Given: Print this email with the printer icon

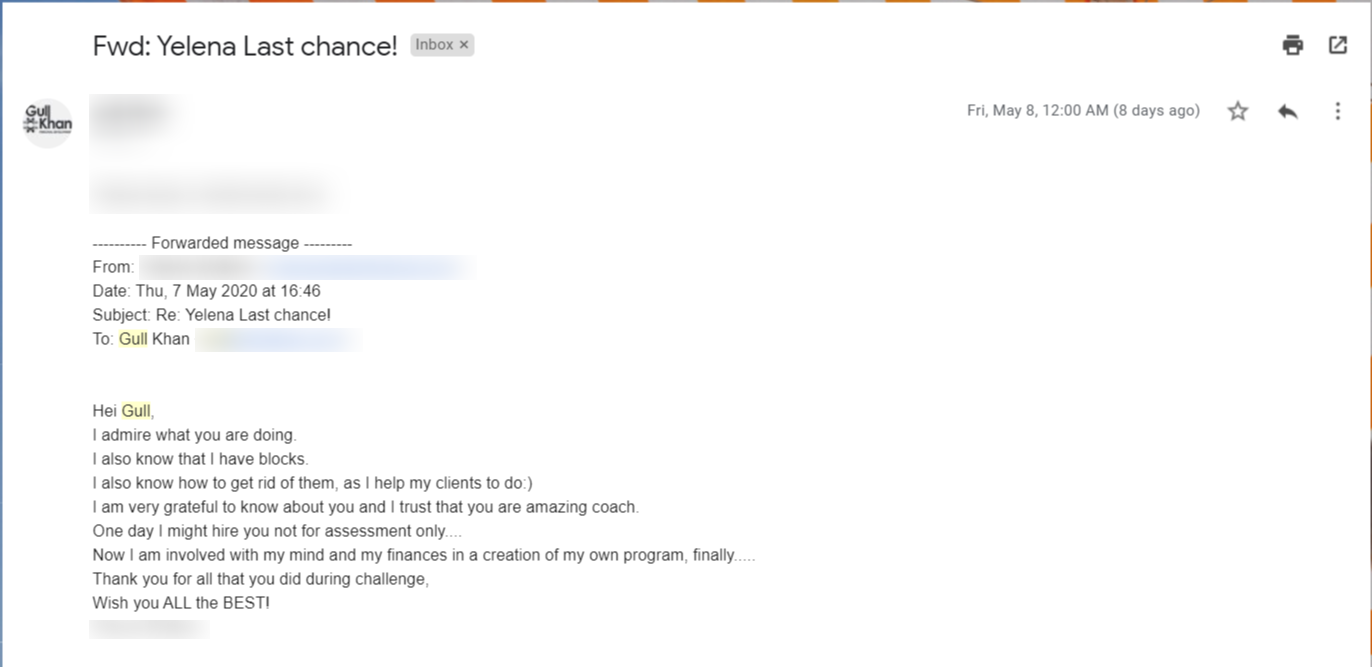Looking at the screenshot, I should pos(1293,45).
